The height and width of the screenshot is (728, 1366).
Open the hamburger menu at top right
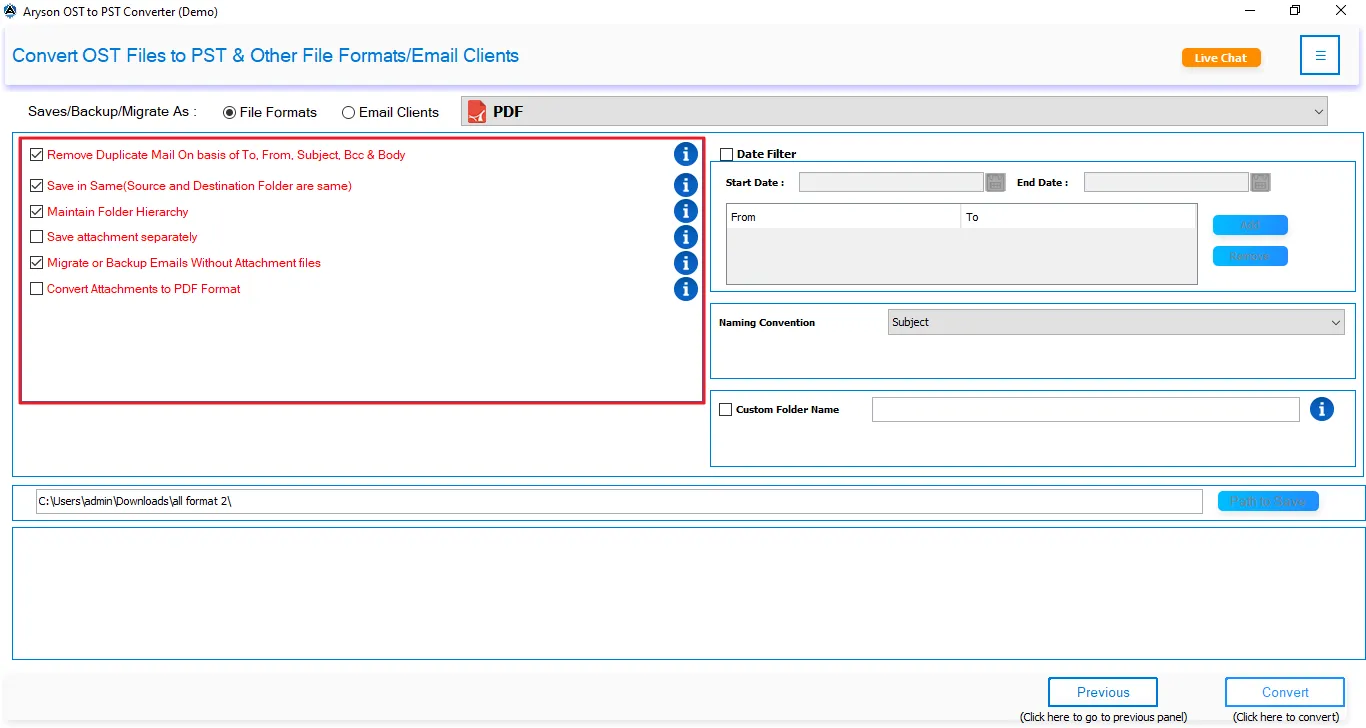click(x=1319, y=55)
